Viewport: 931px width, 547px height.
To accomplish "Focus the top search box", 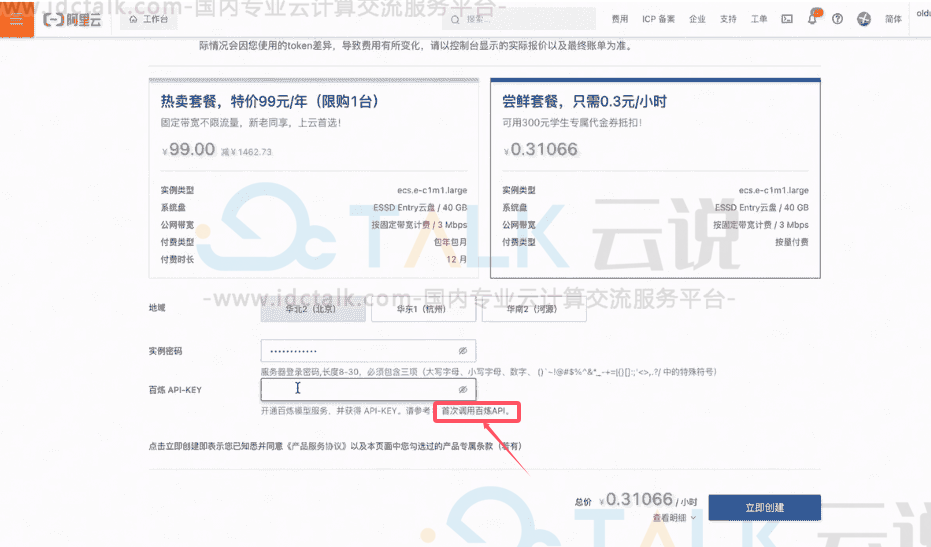I will point(520,19).
